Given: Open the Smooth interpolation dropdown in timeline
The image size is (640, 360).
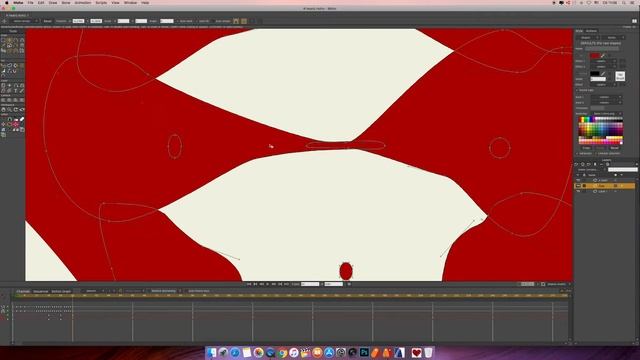Looking at the screenshot, I should coord(93,291).
